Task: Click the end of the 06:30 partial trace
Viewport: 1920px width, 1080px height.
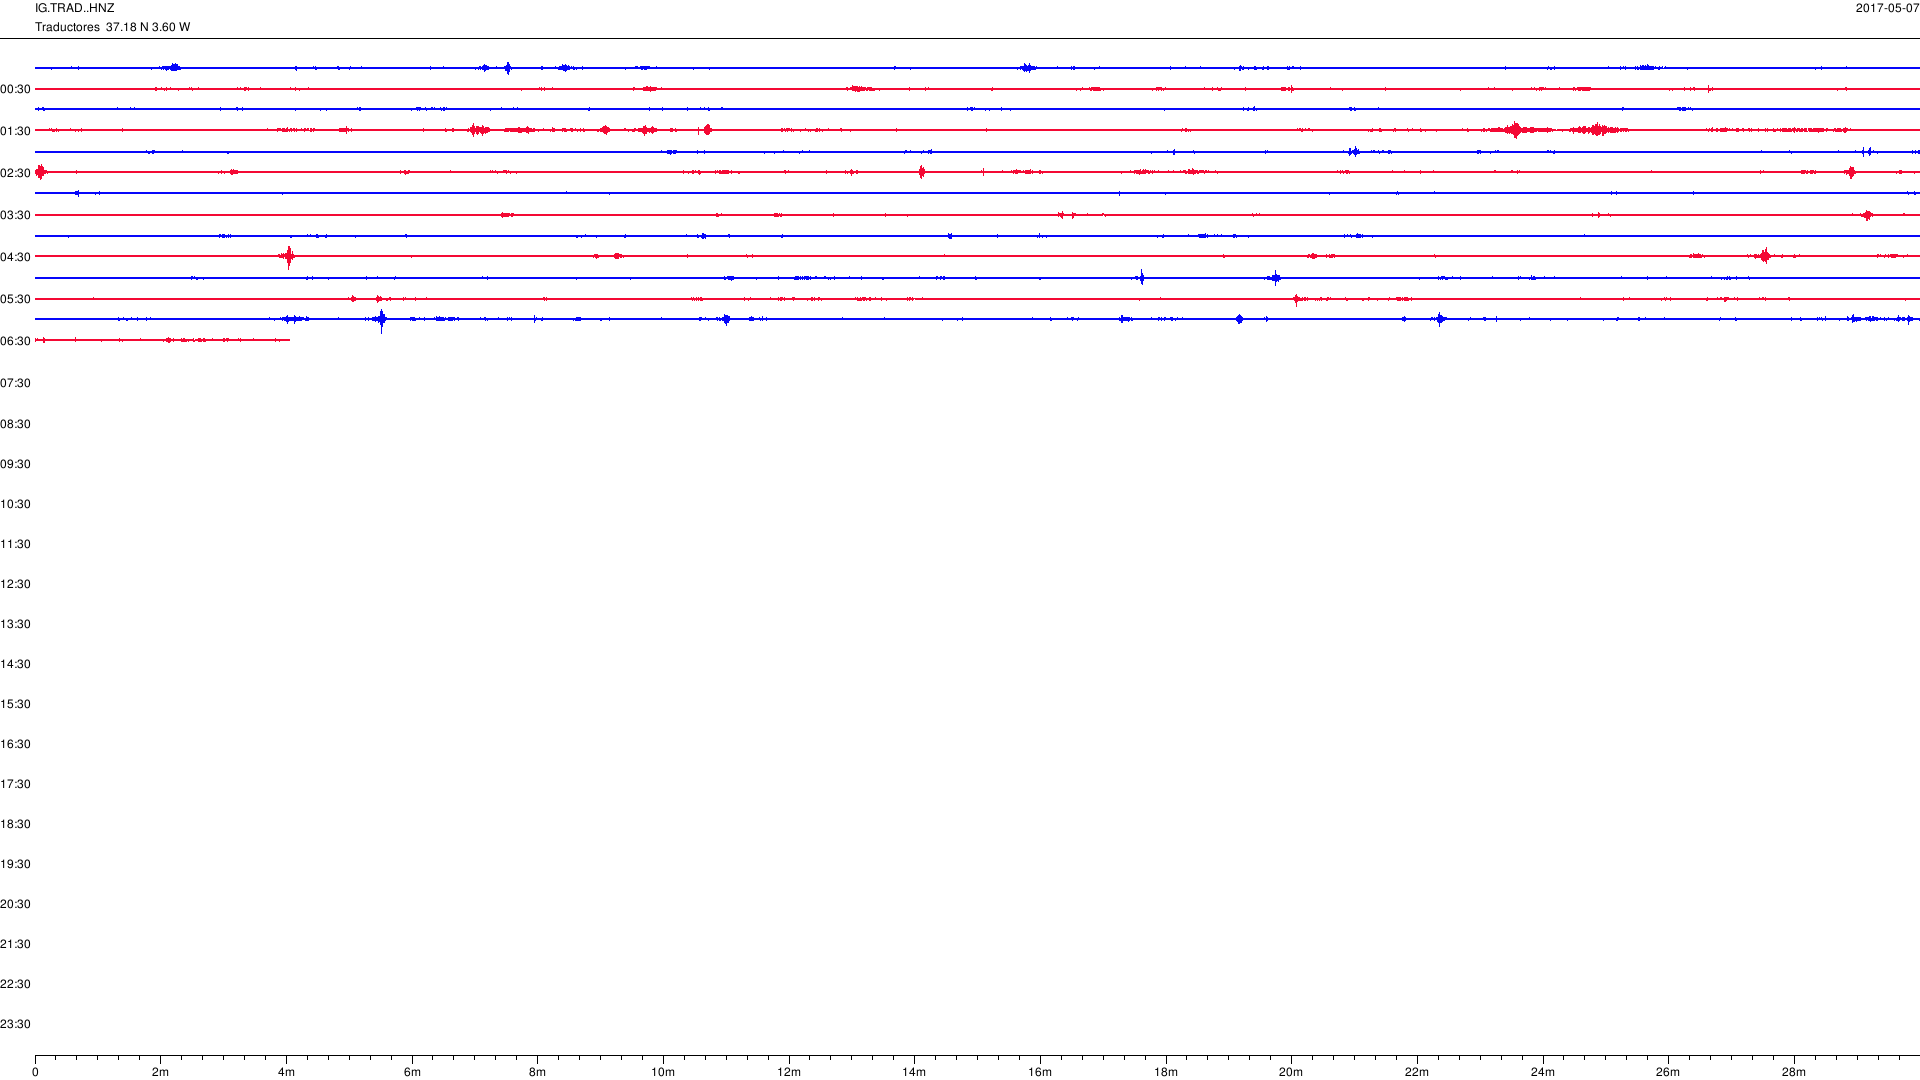Action: click(289, 340)
